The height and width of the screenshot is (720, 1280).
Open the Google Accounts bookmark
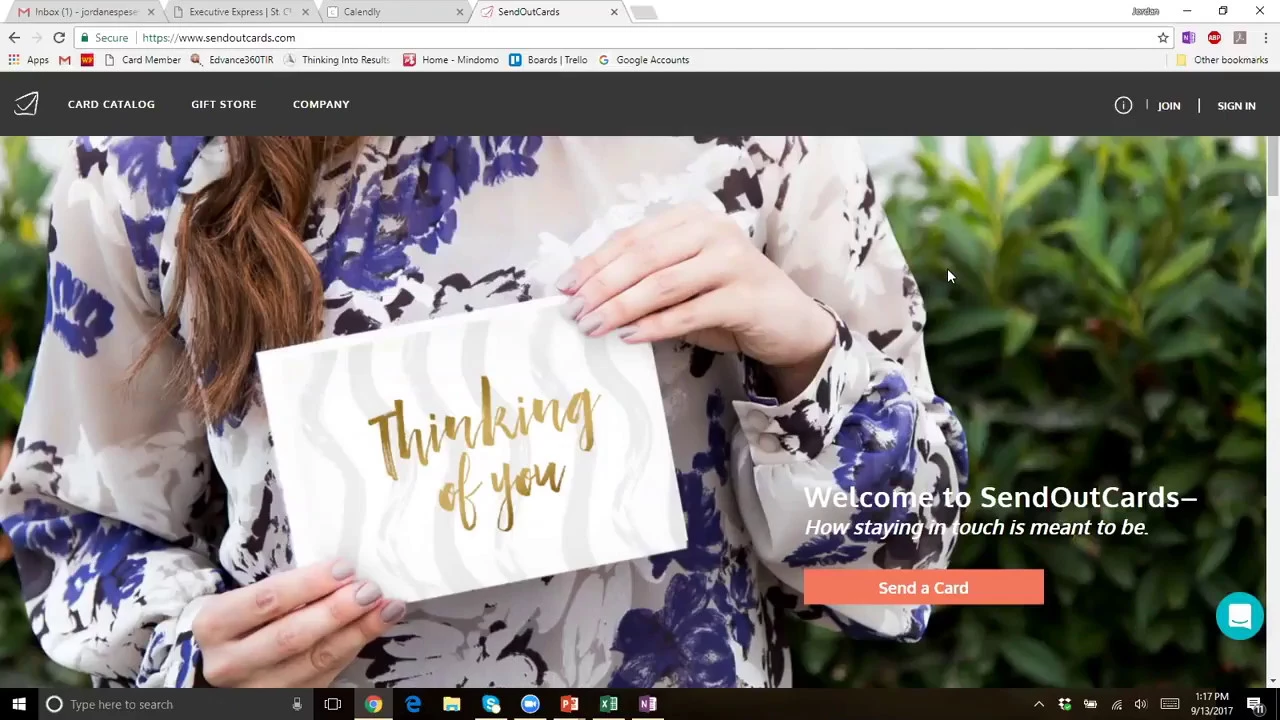pyautogui.click(x=643, y=60)
